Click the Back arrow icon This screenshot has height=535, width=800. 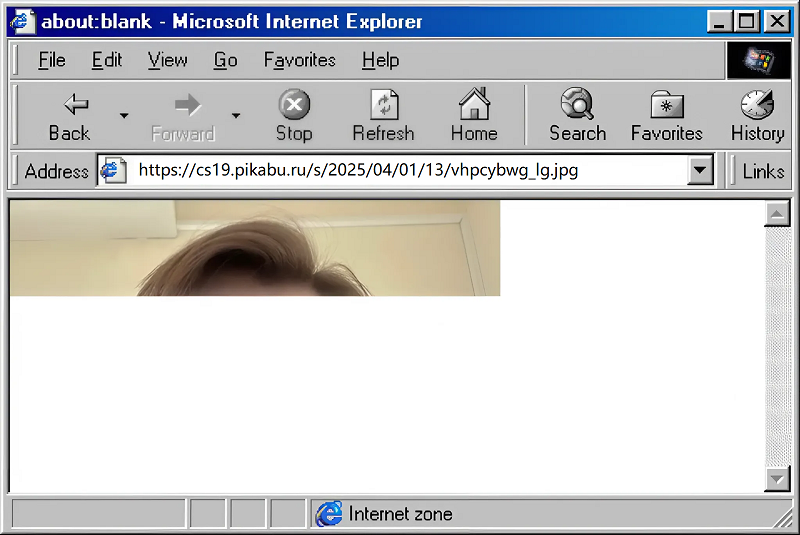pos(69,105)
